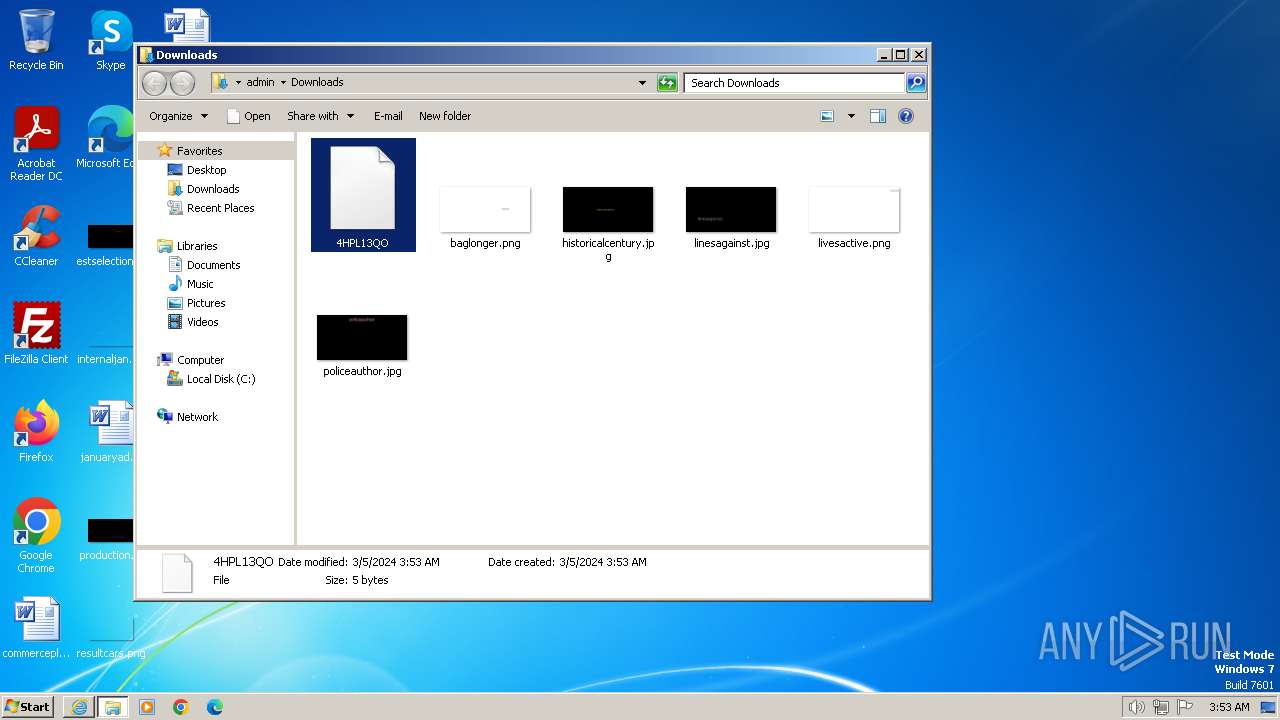1280x720 pixels.
Task: Click the admin breadcrumb segment
Action: [x=260, y=83]
